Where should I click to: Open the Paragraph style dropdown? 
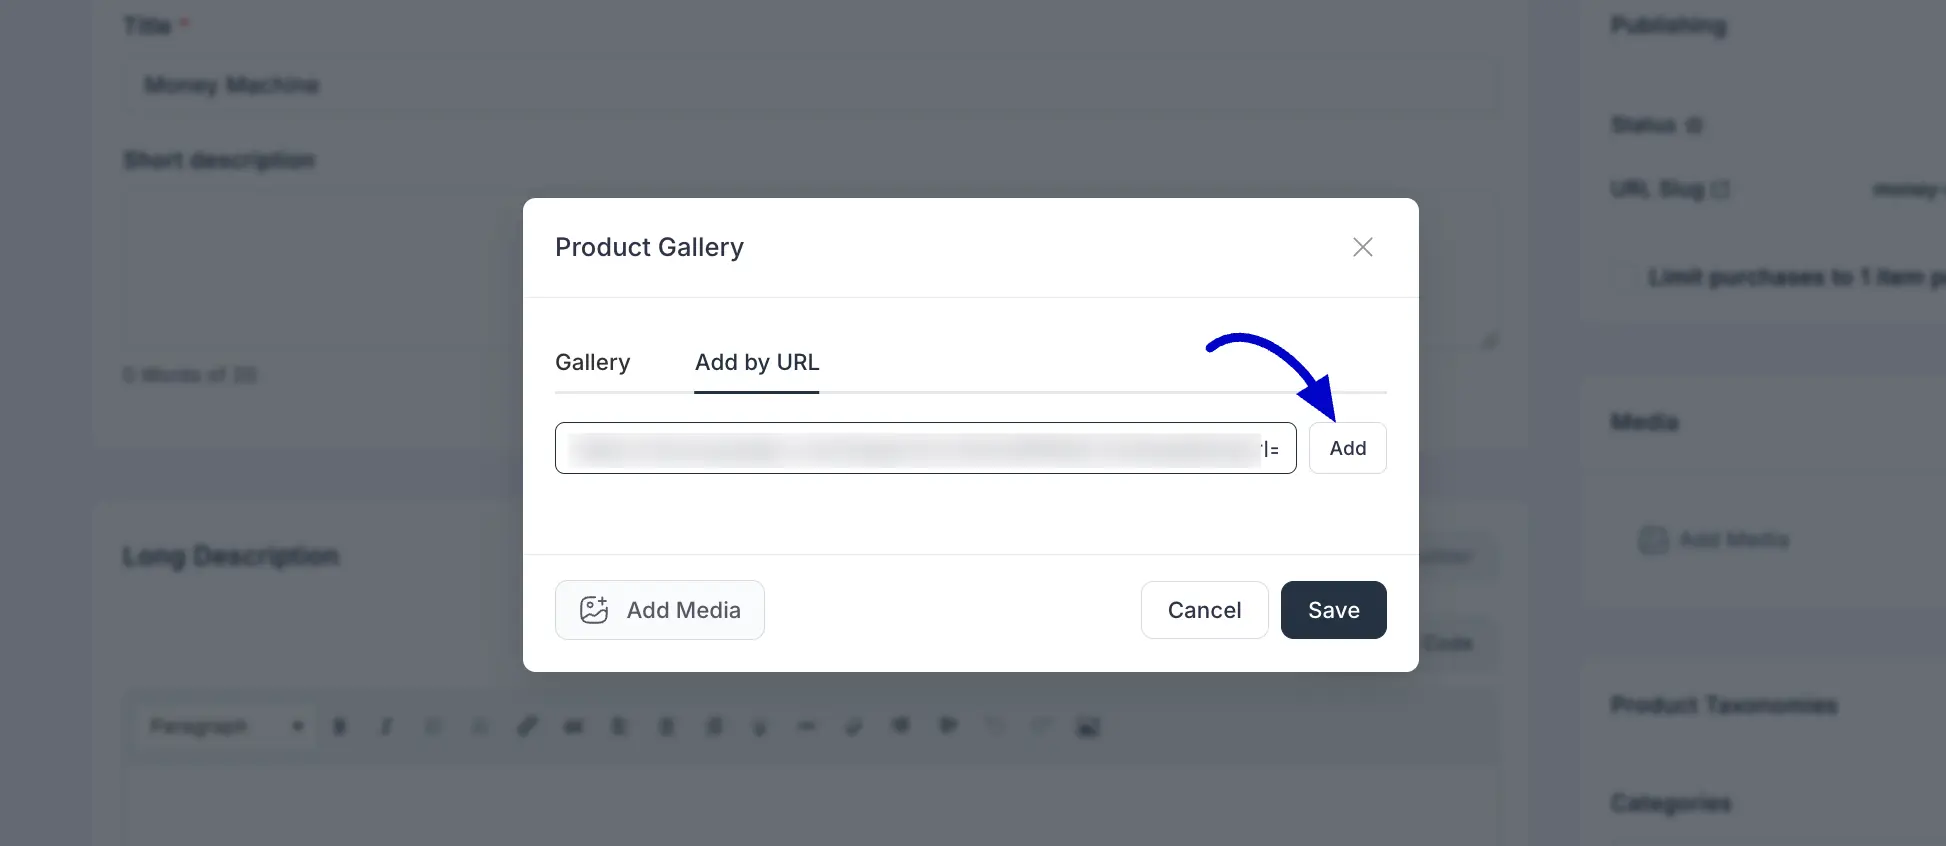coord(224,726)
